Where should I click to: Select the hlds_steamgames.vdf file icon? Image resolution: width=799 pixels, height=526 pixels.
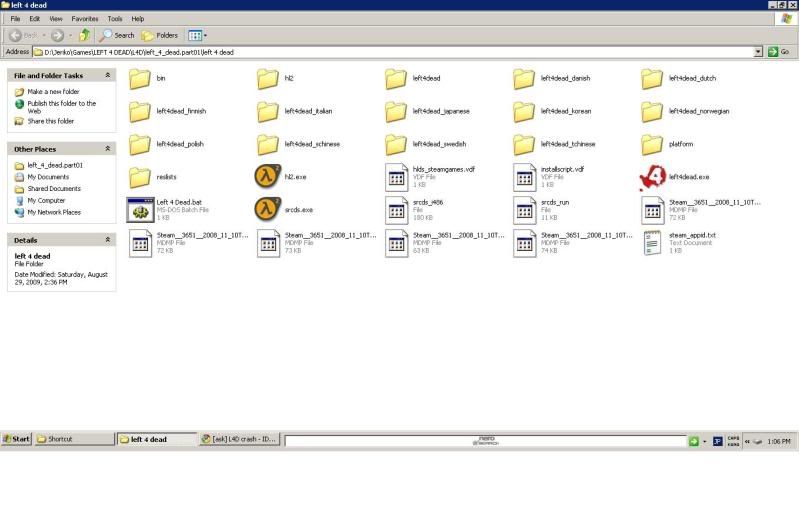tap(396, 177)
